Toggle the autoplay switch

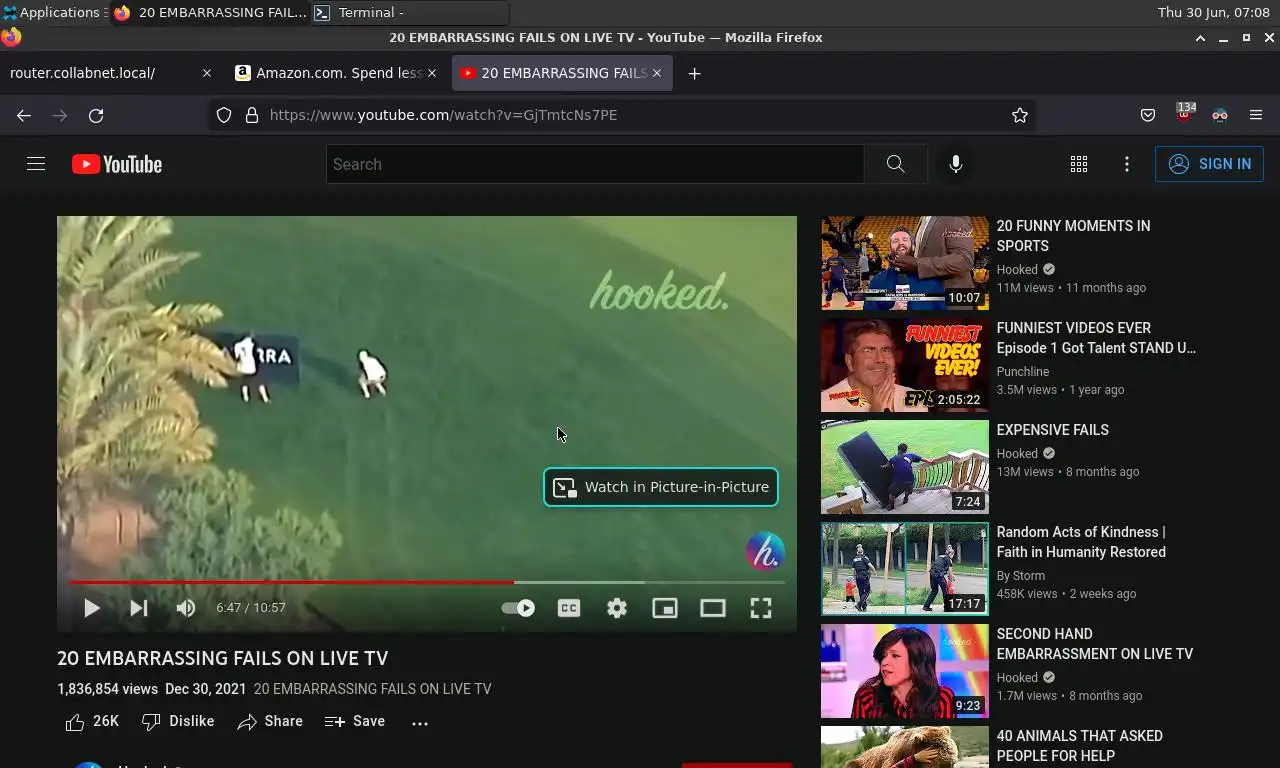pos(518,608)
